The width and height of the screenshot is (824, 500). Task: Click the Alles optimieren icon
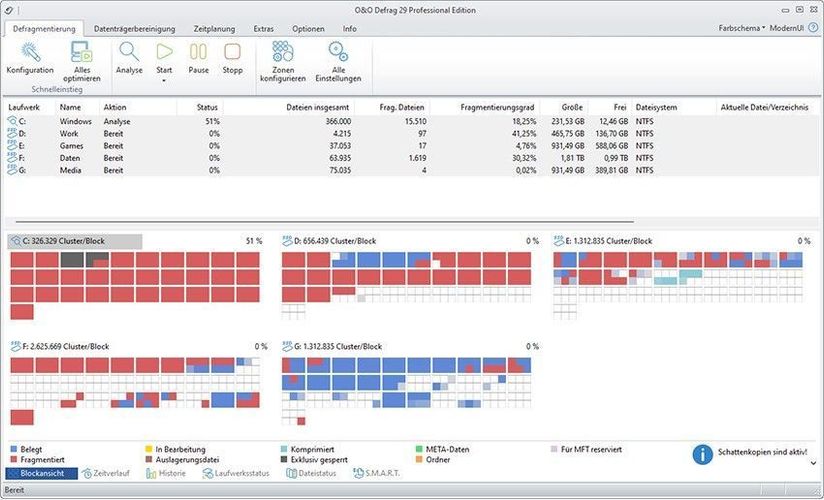[82, 52]
